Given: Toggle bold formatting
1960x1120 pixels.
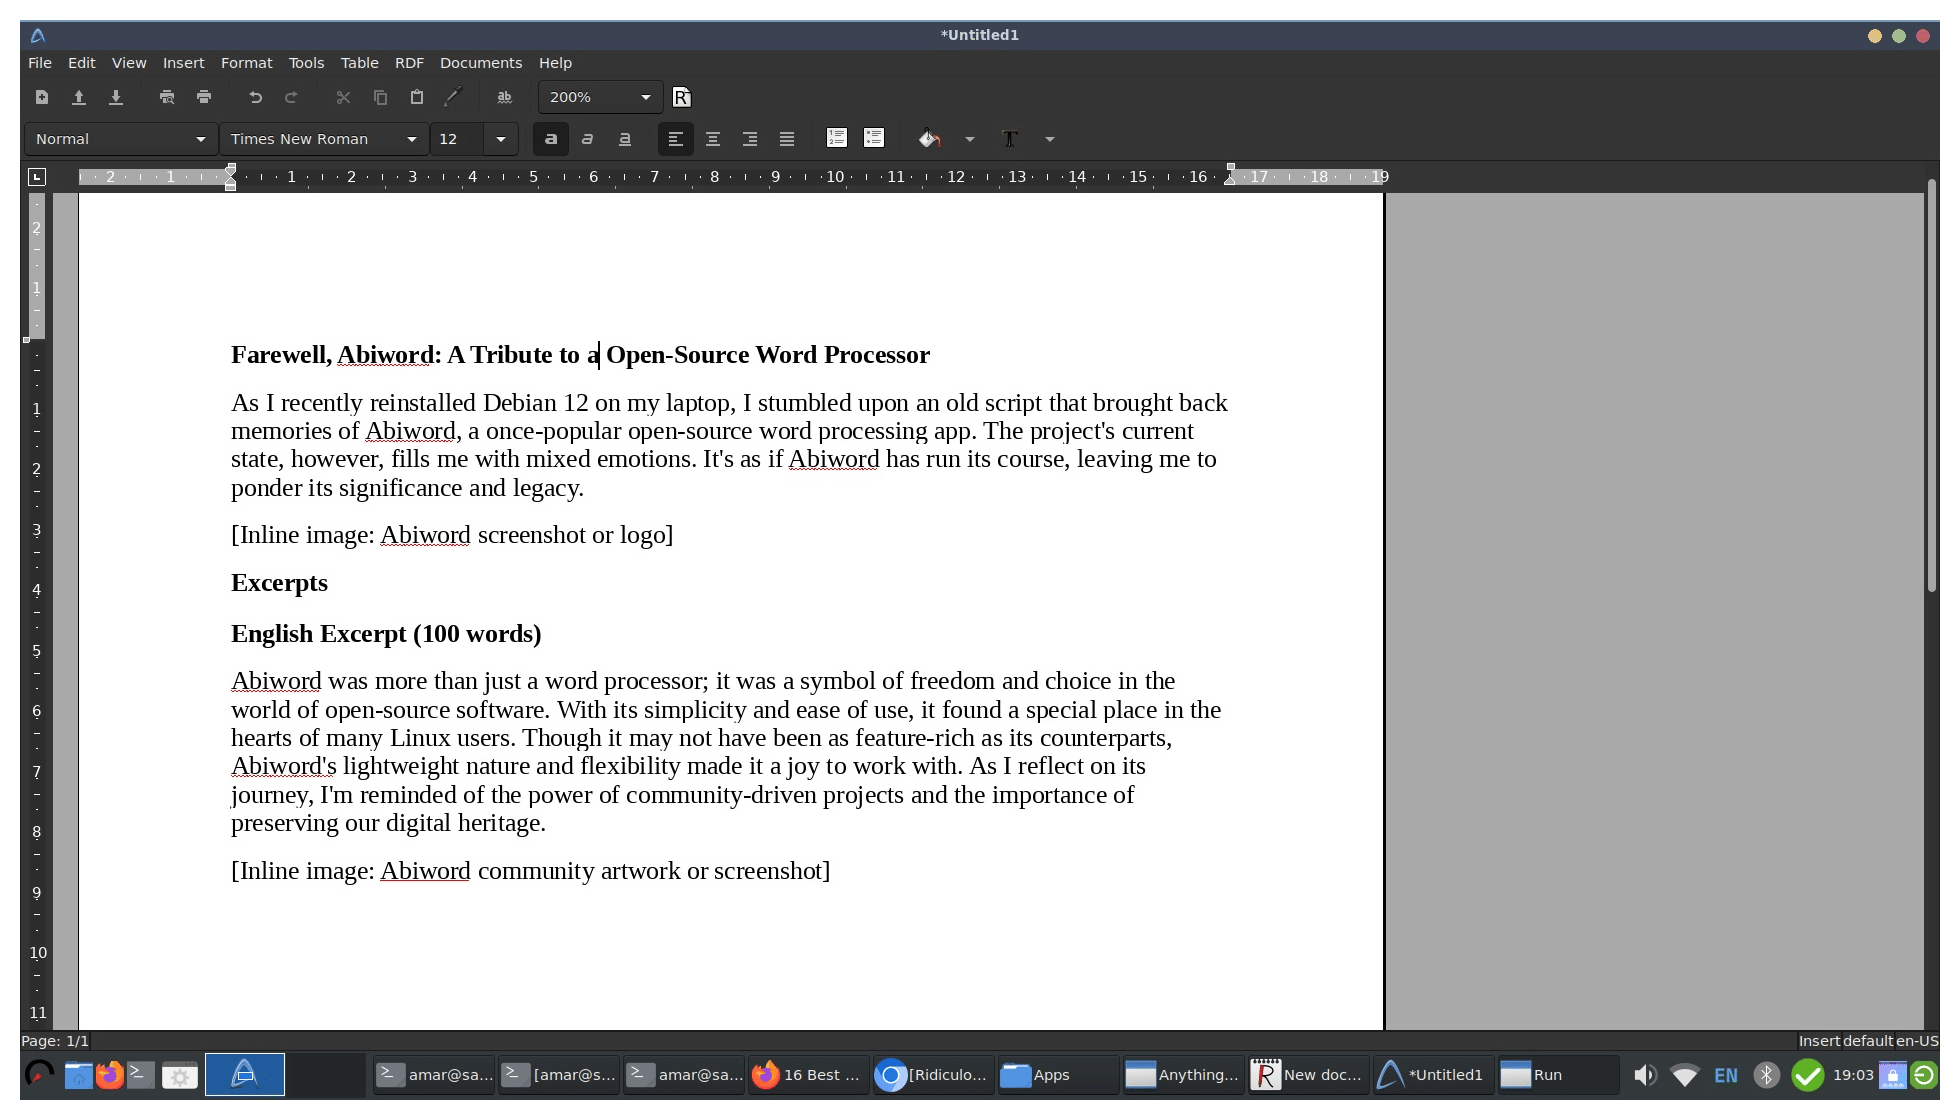Looking at the screenshot, I should [551, 139].
